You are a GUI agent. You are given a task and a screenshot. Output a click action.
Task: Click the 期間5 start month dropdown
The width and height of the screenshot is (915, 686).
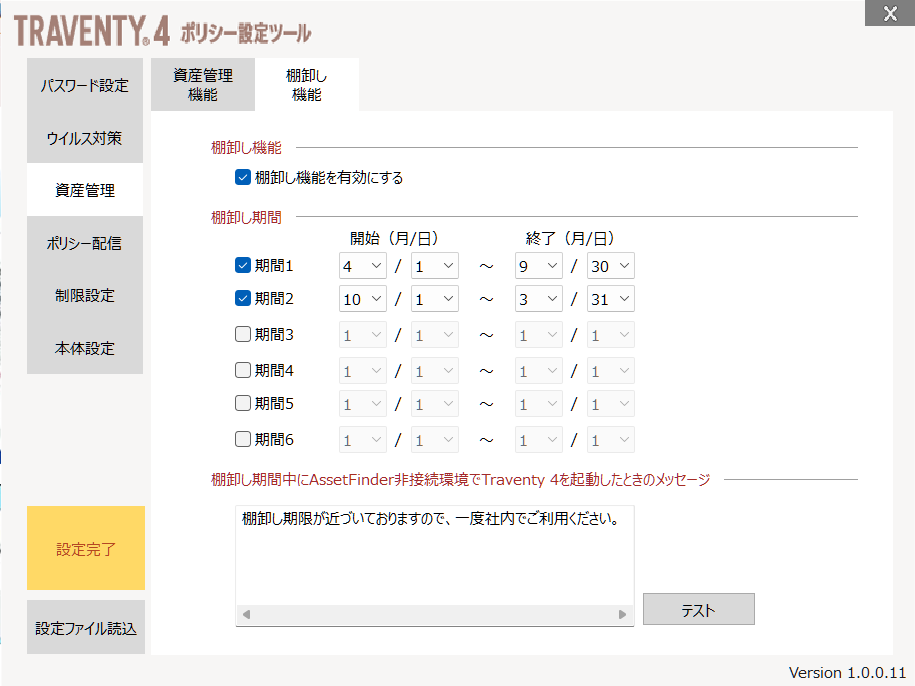point(362,404)
